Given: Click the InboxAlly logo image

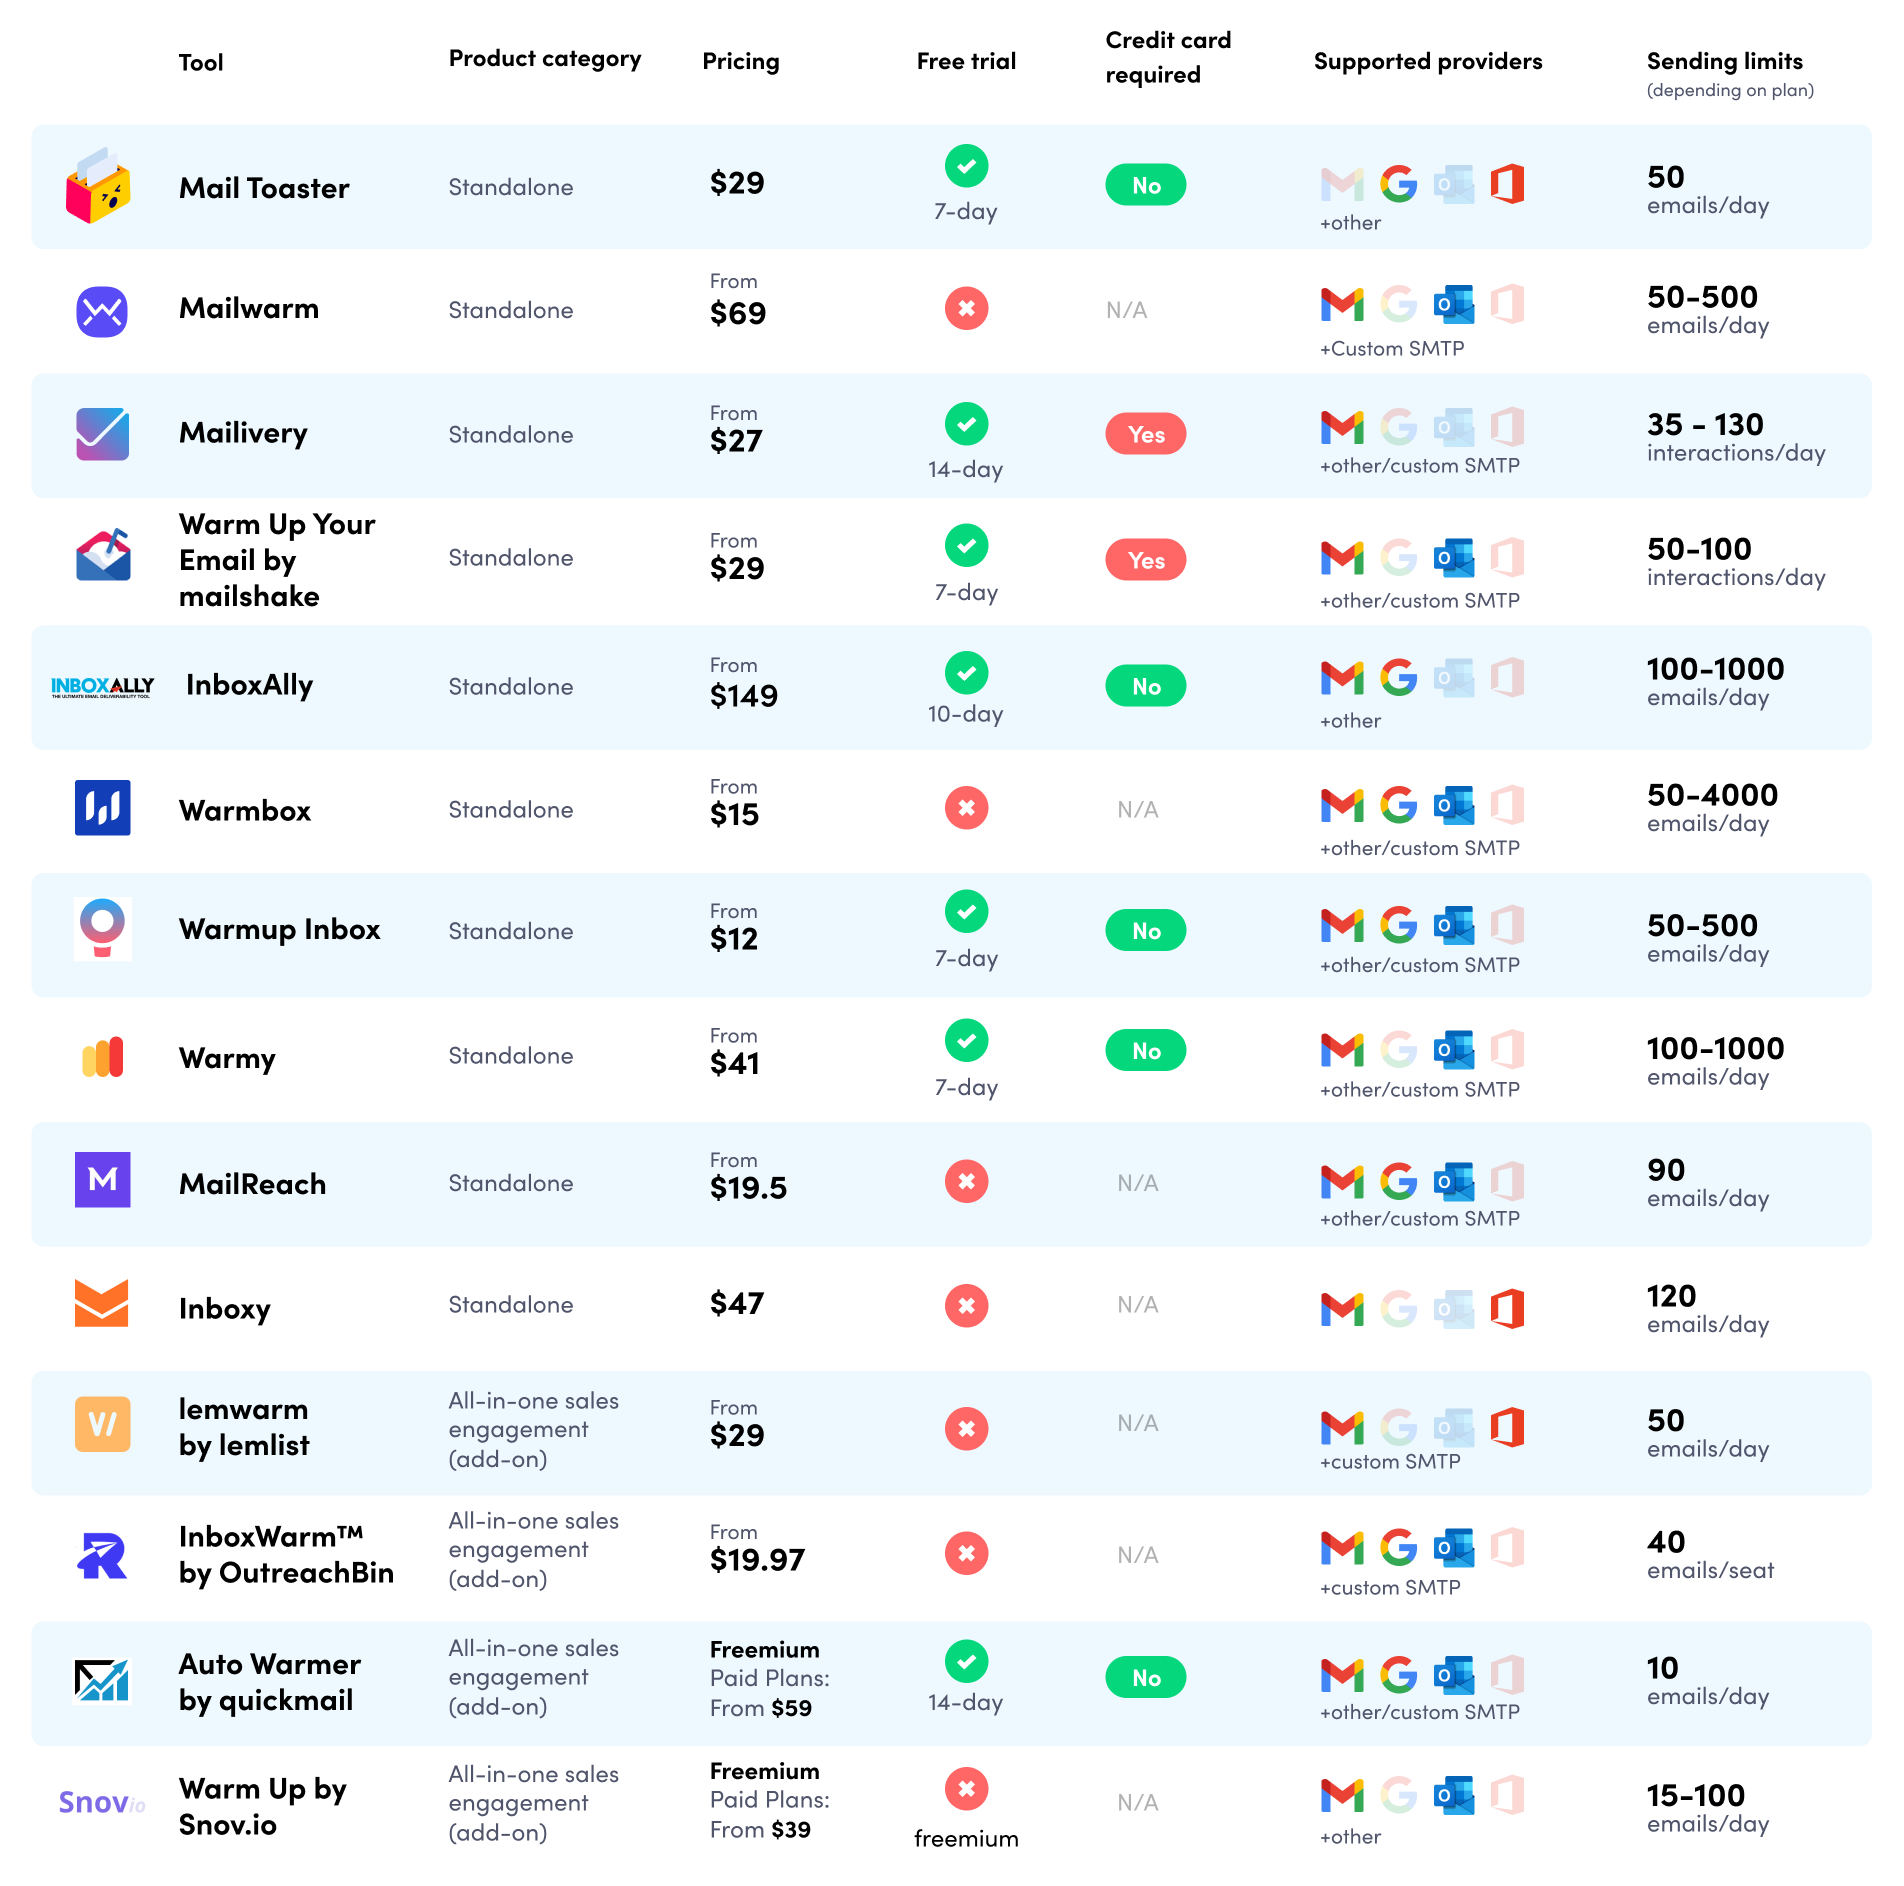Looking at the screenshot, I should [102, 687].
